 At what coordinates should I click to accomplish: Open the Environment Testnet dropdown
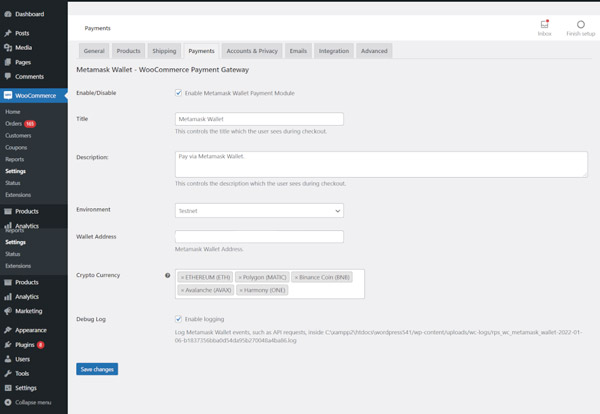pos(259,210)
